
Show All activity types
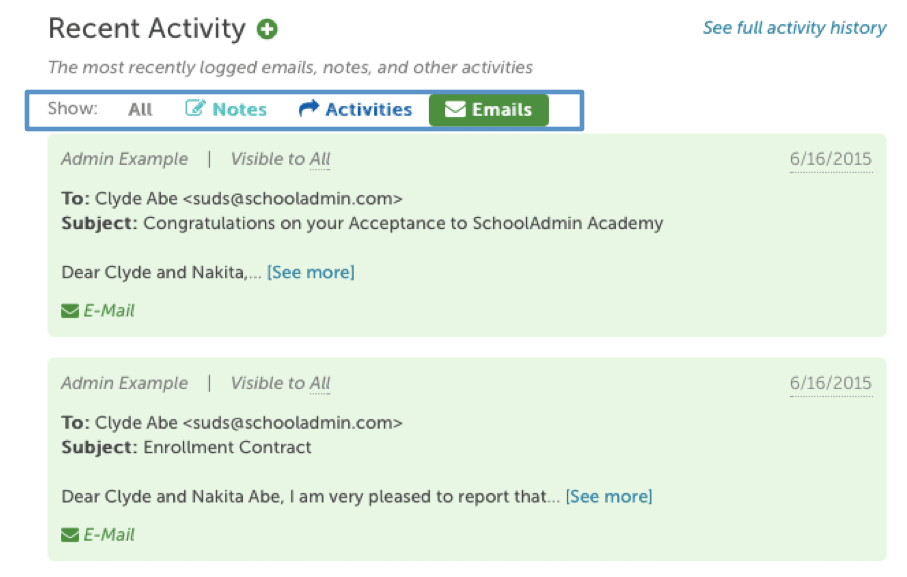[141, 109]
